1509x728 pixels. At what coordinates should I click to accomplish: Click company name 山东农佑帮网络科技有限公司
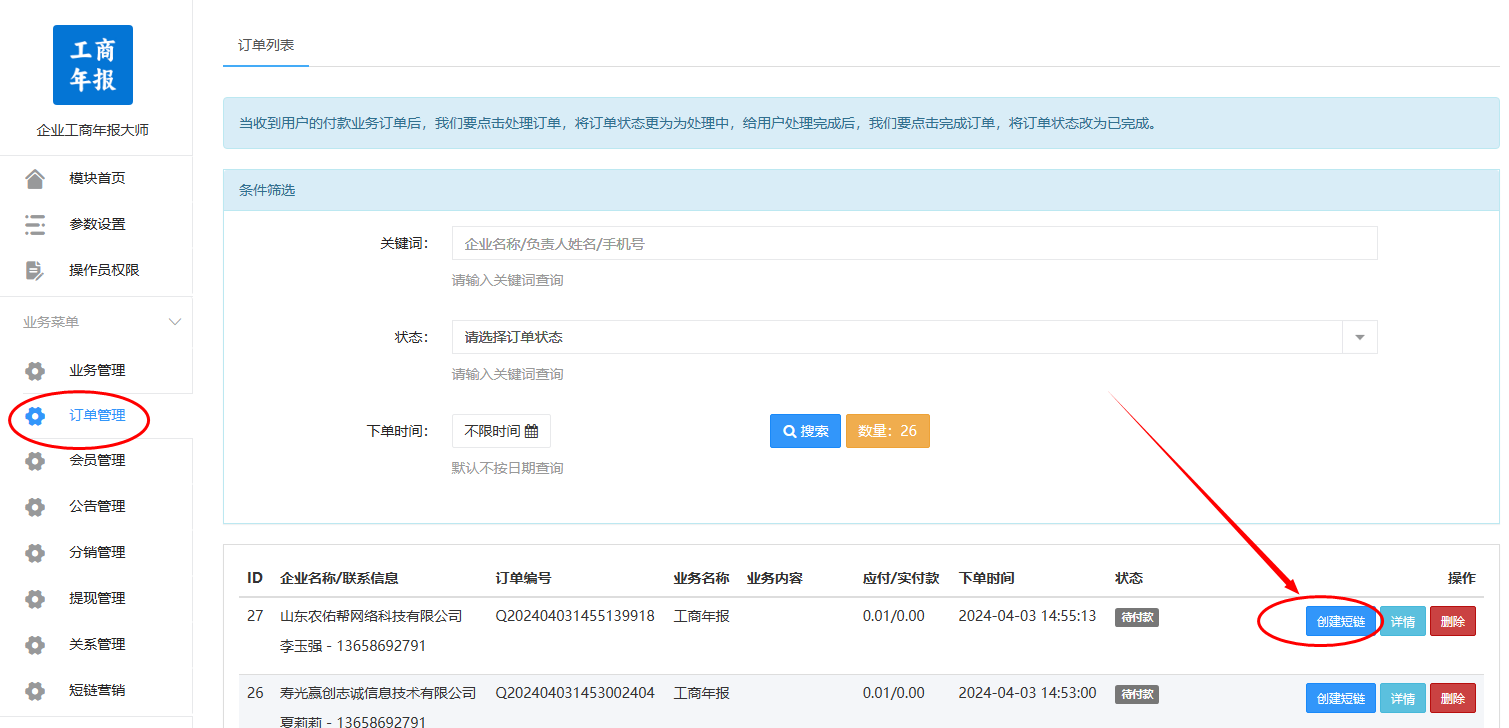tap(371, 616)
